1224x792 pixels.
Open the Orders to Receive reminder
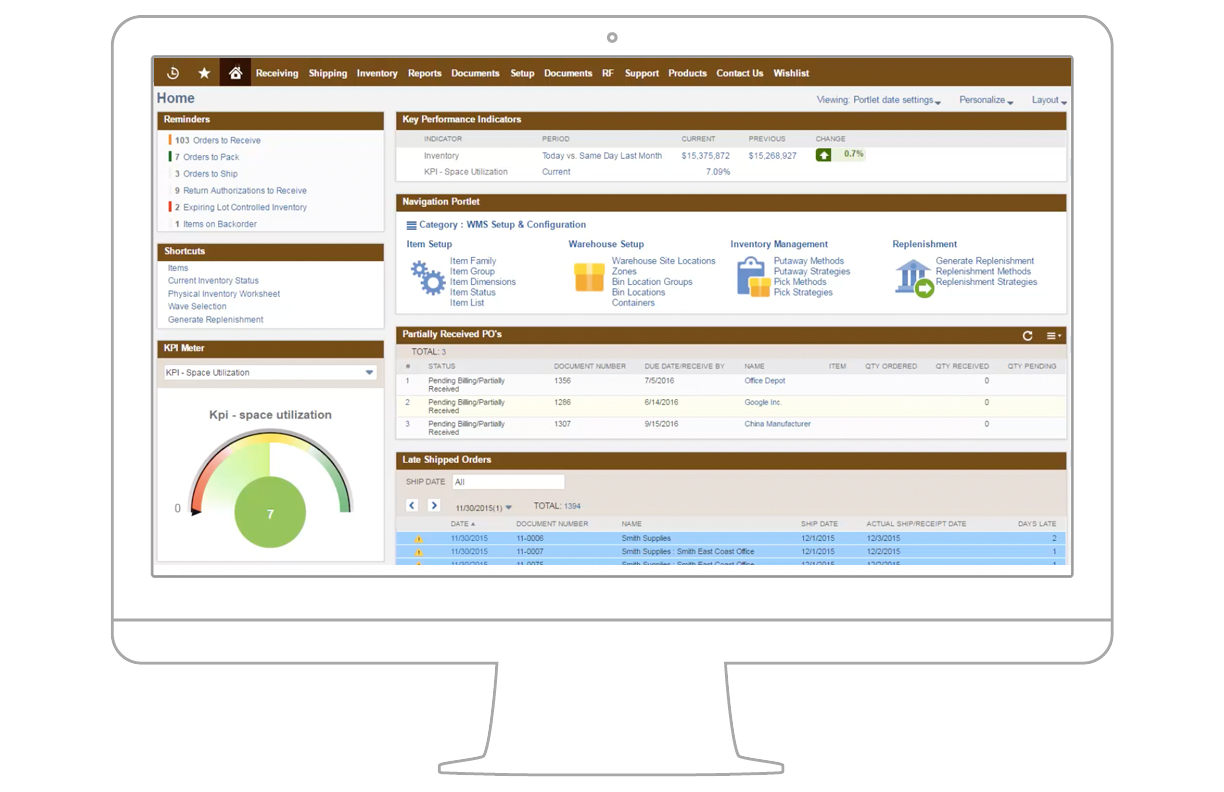click(221, 141)
